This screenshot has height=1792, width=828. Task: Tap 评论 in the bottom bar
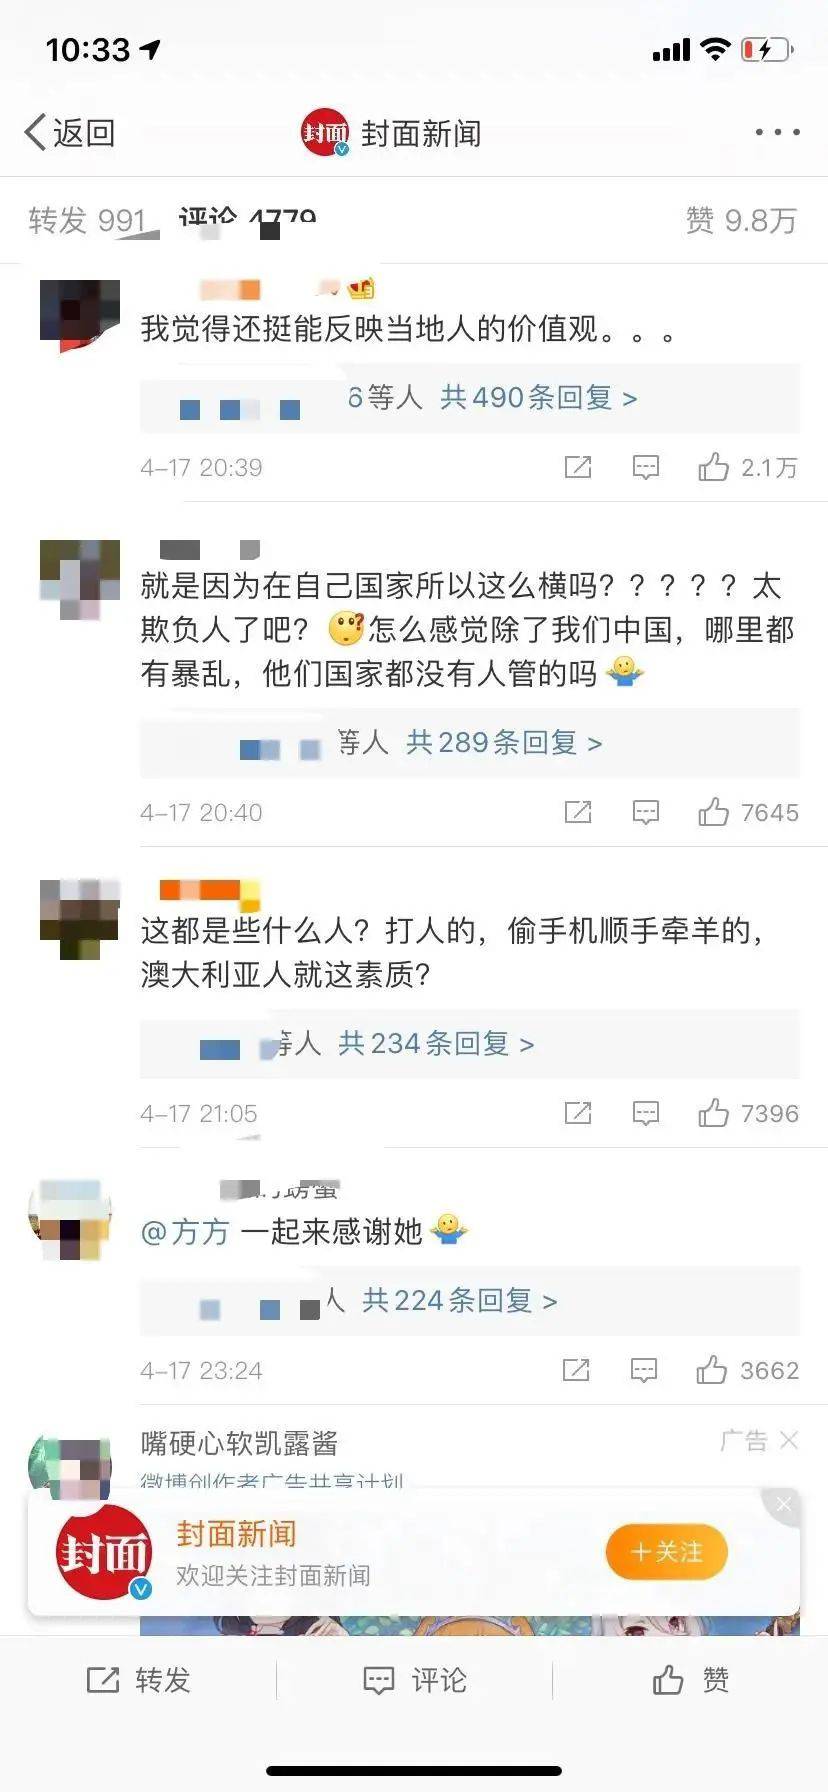coord(414,1680)
